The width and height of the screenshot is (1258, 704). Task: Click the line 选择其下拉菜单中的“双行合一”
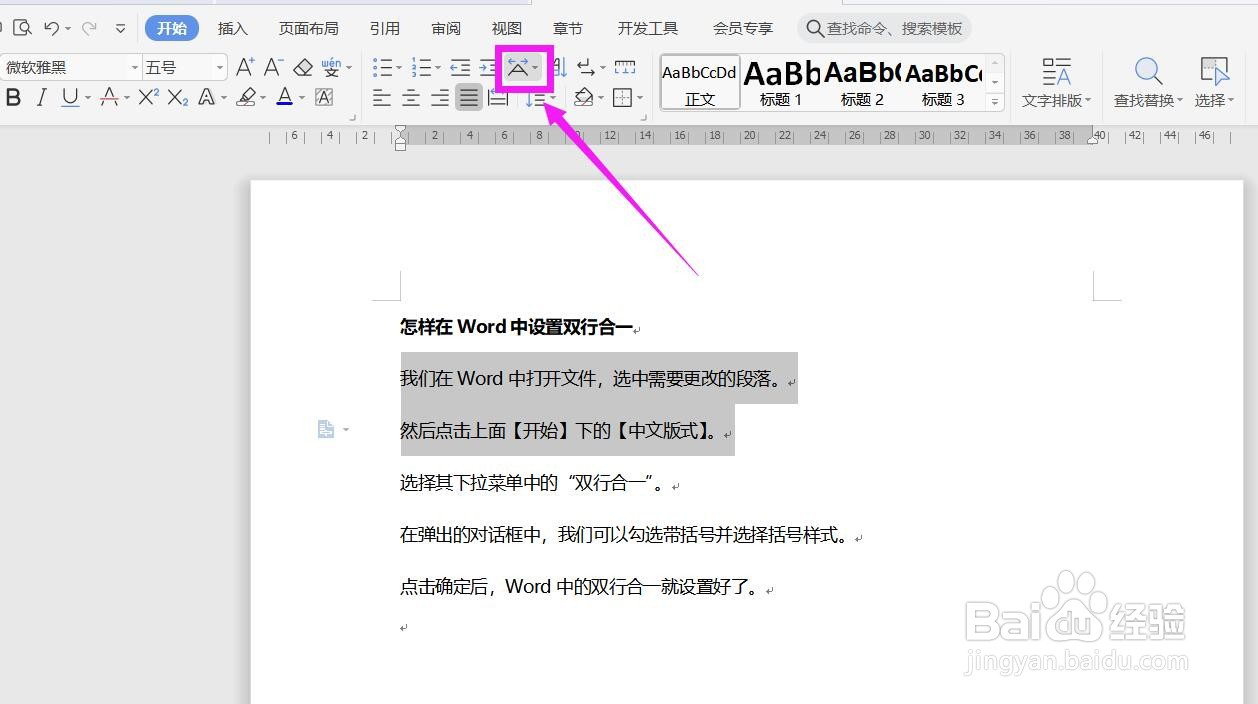coord(533,483)
